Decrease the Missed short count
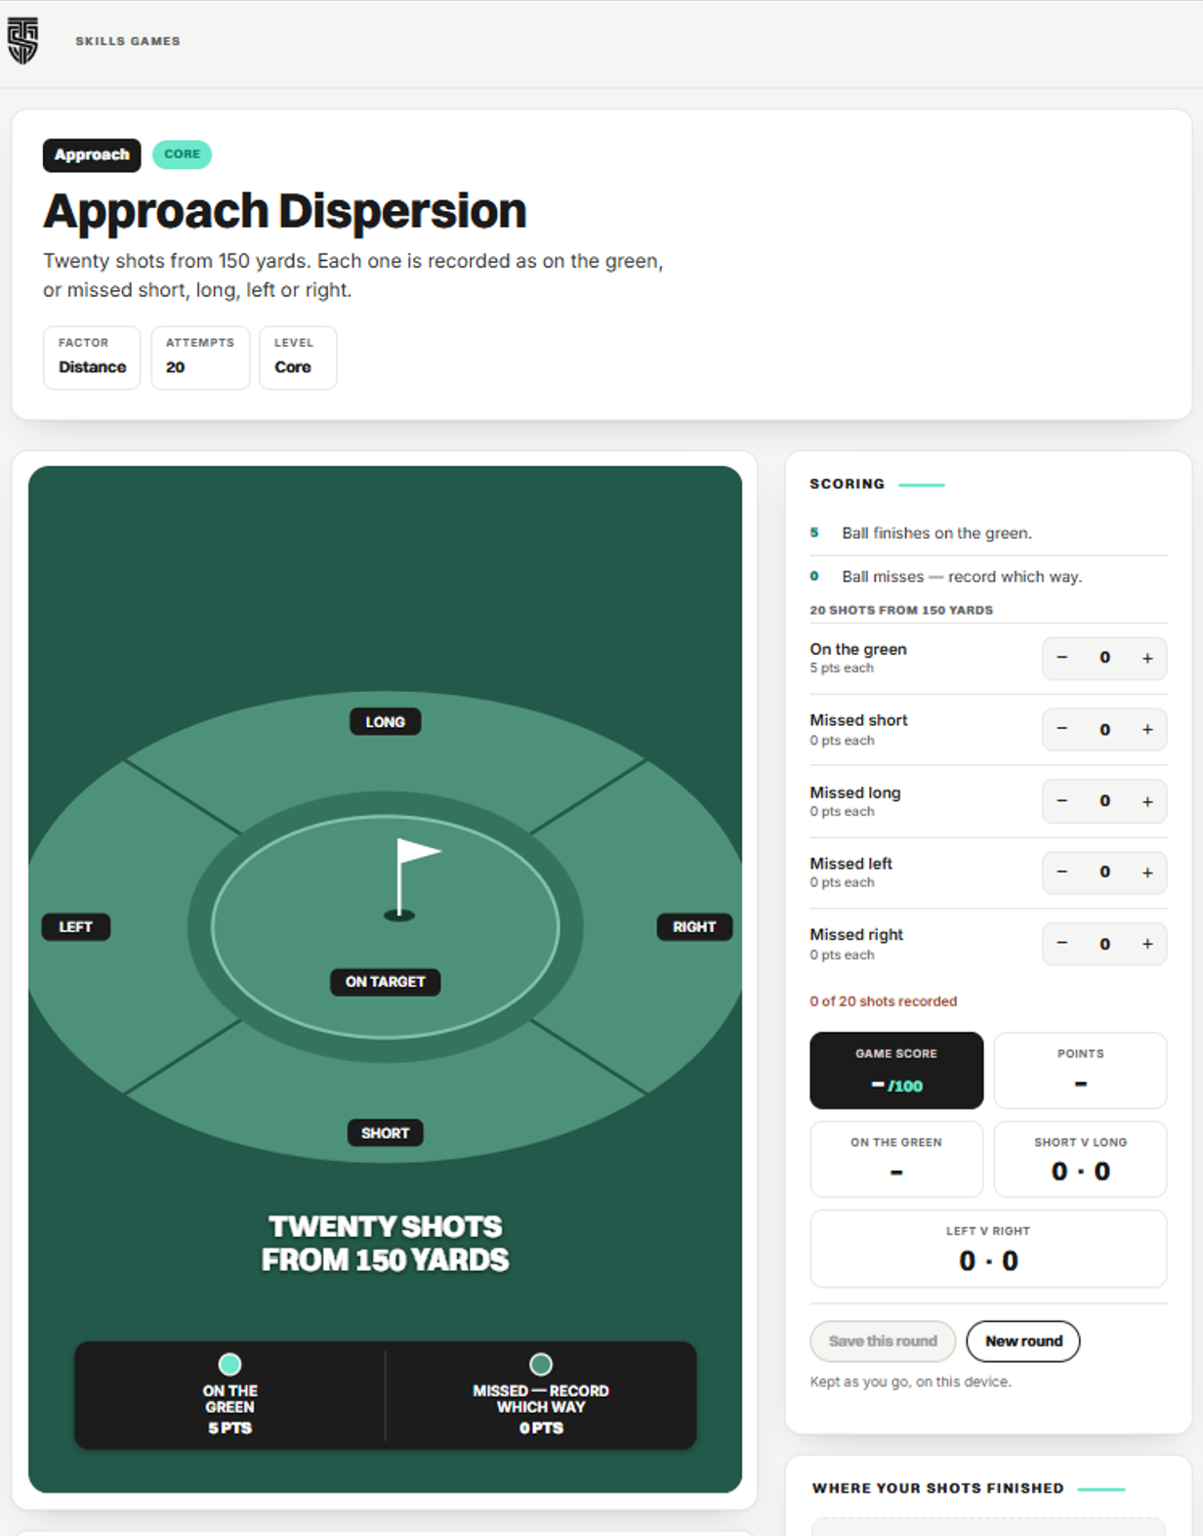Screen dimensions: 1203x1536 tap(1062, 730)
